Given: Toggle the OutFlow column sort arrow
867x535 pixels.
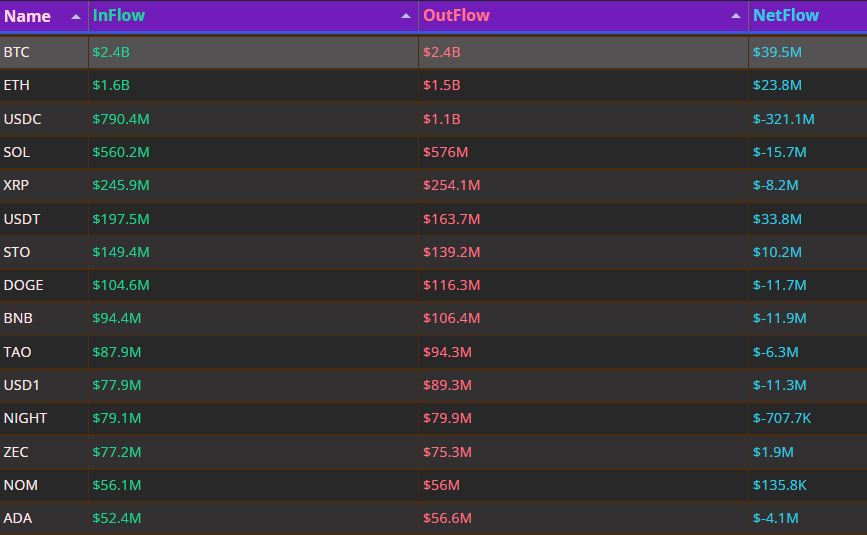Looking at the screenshot, I should pyautogui.click(x=735, y=17).
